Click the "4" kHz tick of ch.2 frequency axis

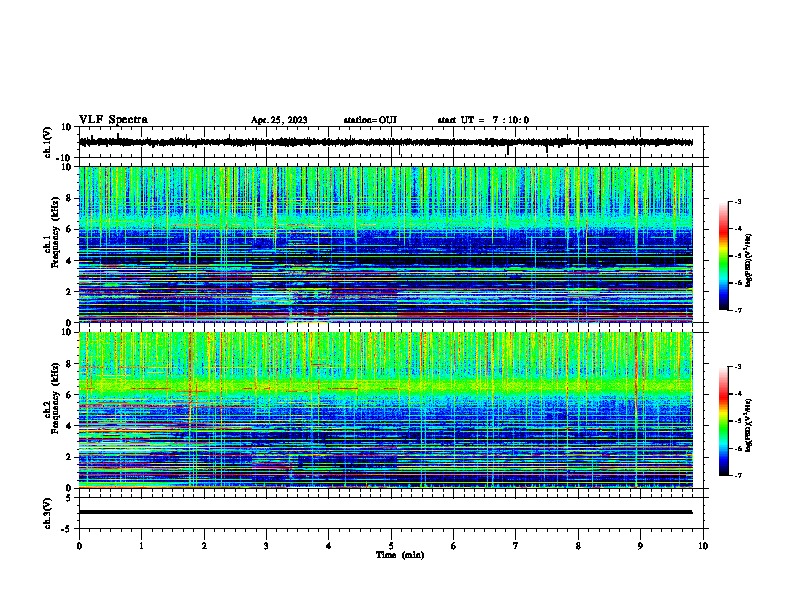coord(69,426)
